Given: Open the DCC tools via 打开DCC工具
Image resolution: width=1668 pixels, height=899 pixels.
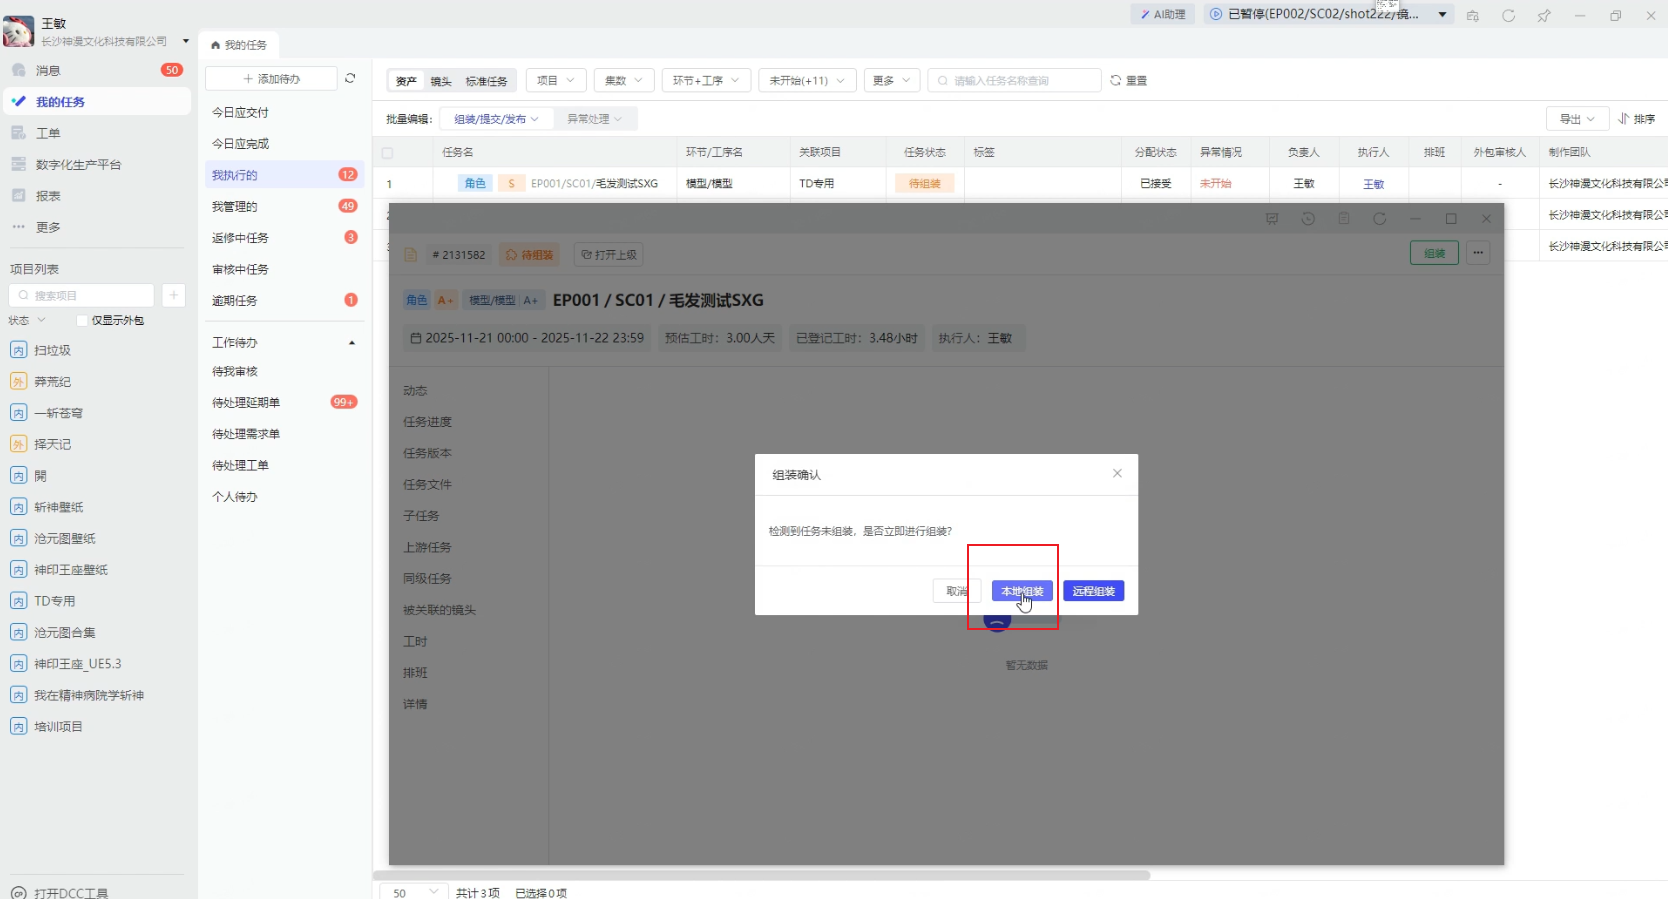Looking at the screenshot, I should click(x=70, y=892).
